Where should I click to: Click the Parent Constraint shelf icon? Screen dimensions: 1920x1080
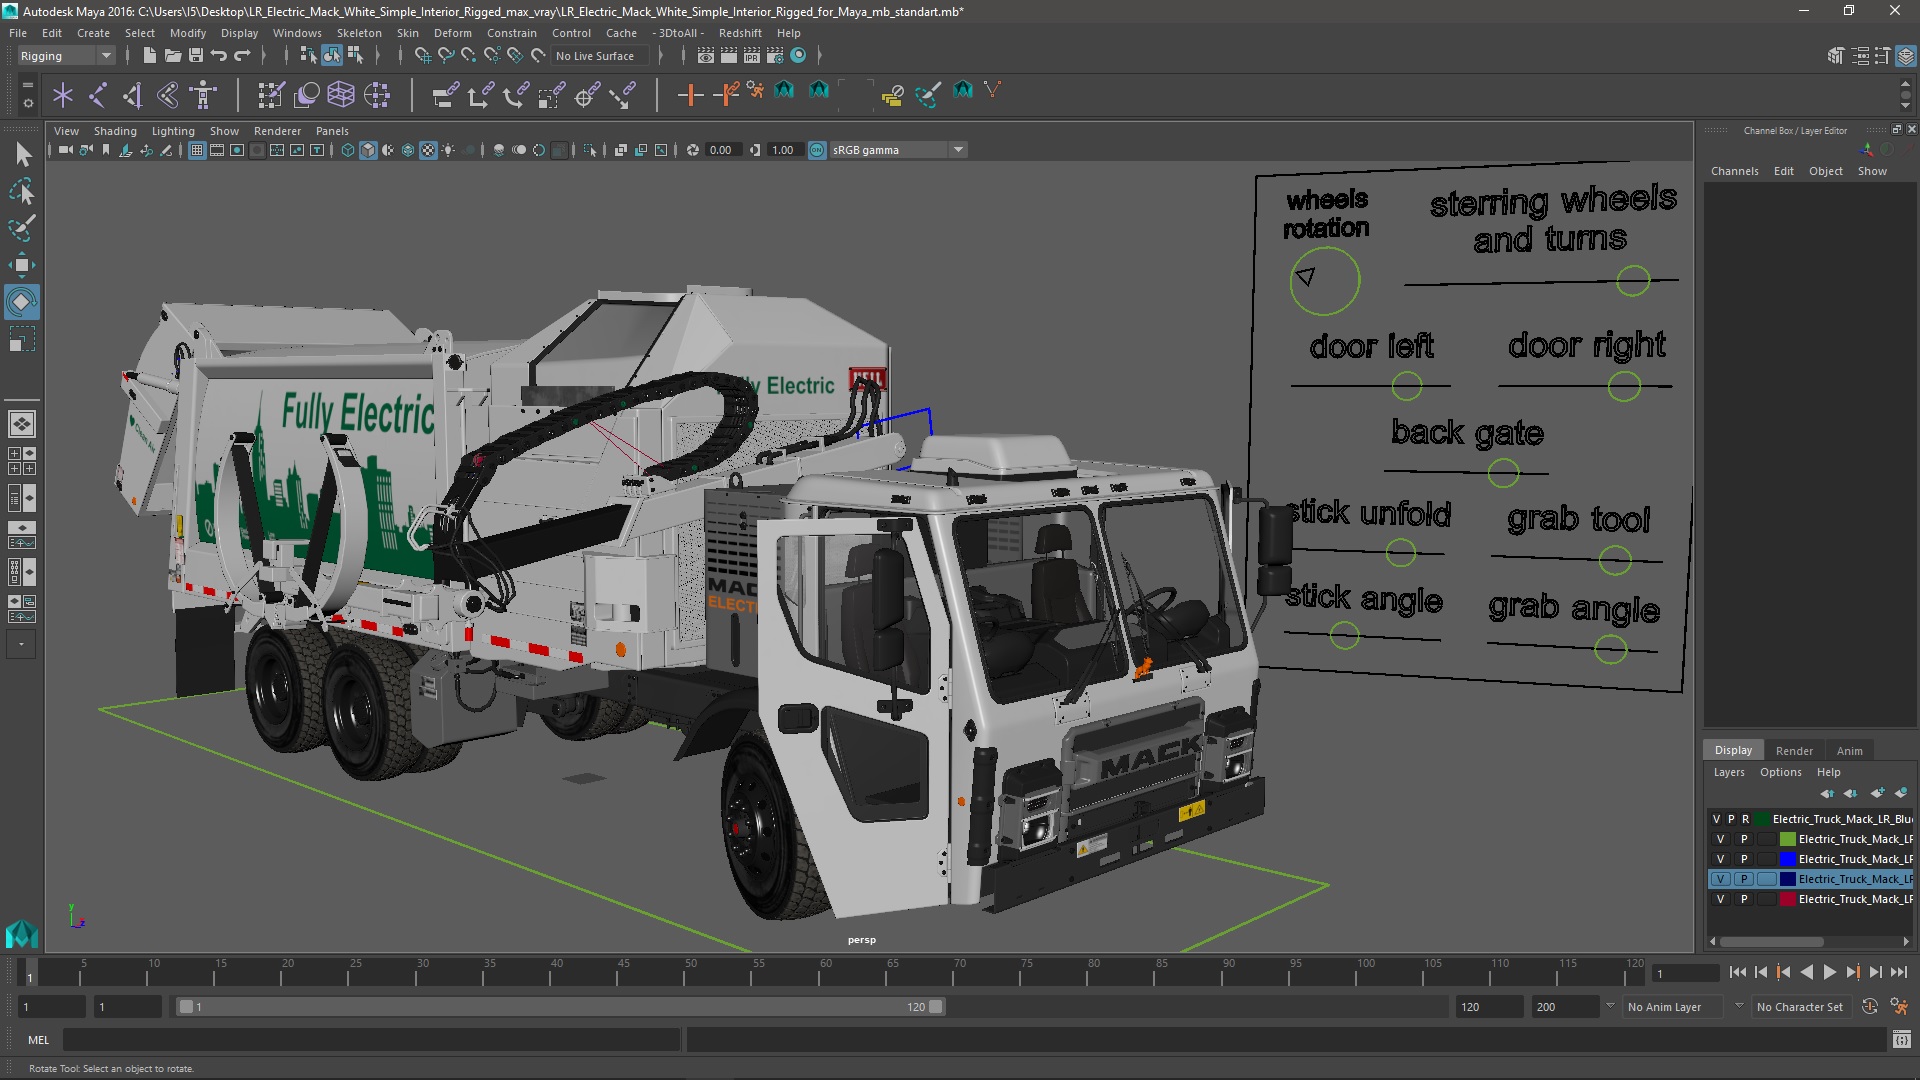pos(445,95)
